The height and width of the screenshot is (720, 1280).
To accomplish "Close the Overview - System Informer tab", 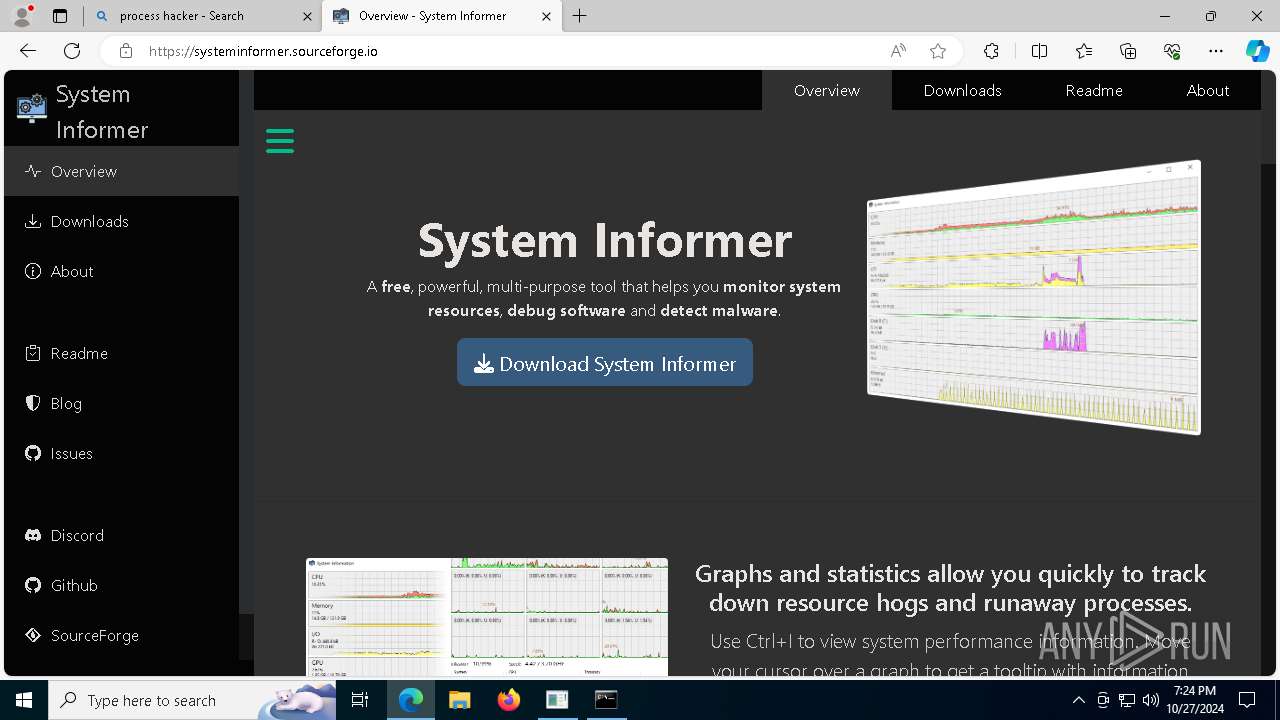I will click(546, 16).
